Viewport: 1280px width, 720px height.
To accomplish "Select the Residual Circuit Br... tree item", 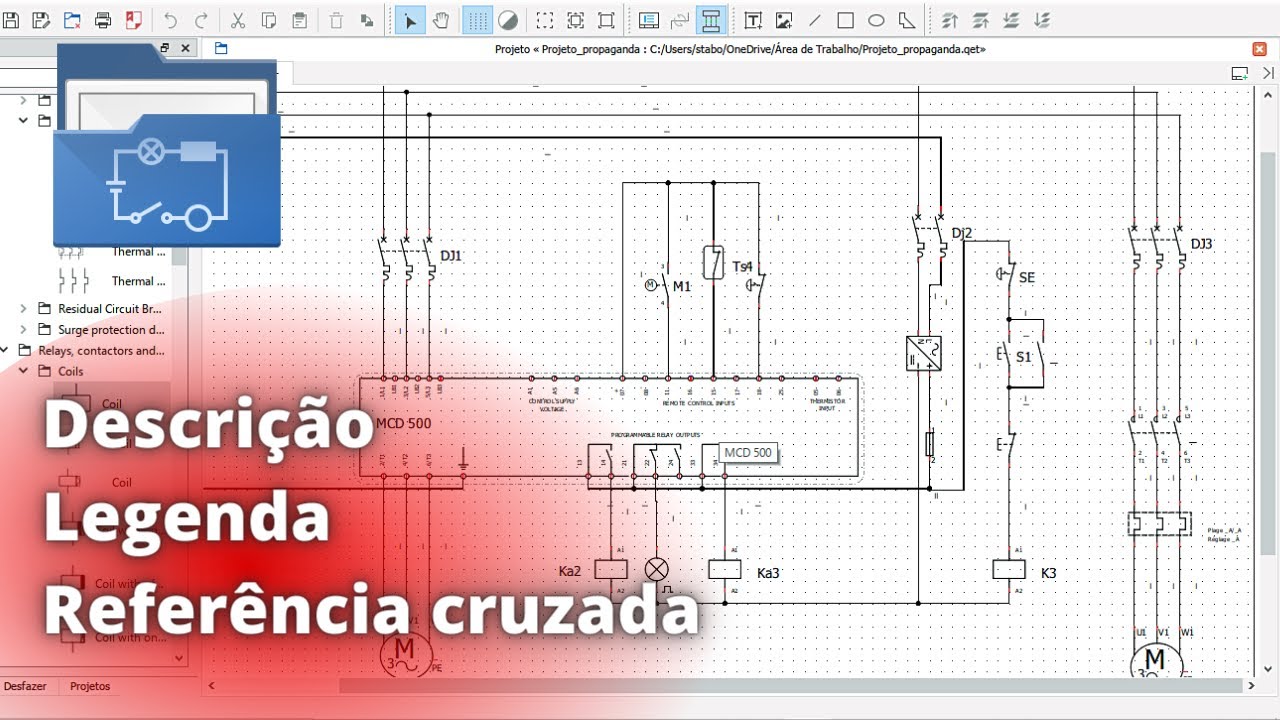I will pos(110,309).
